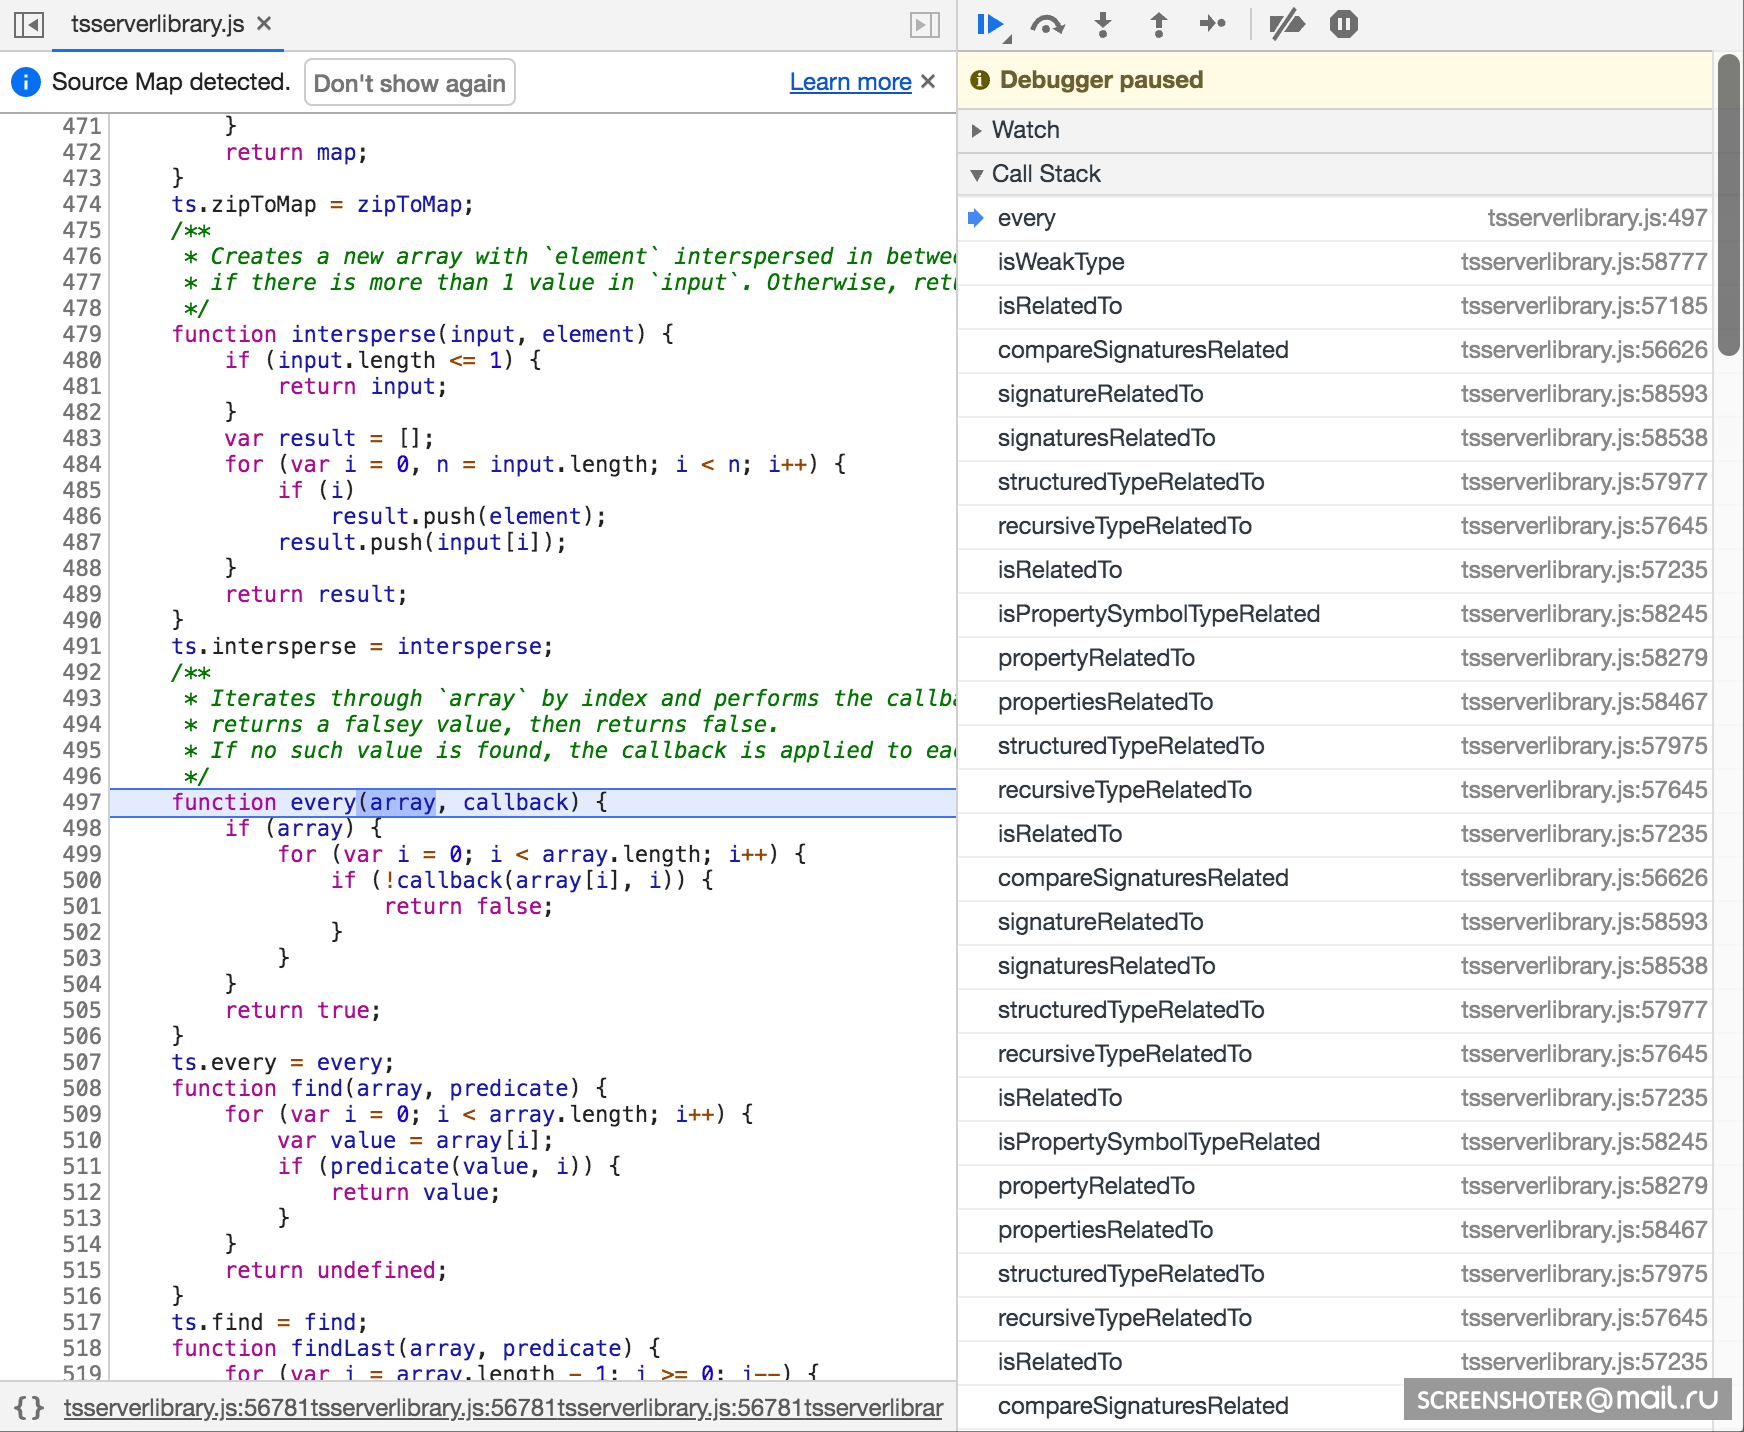Toggle the debugger sidebar collapse icon

click(x=924, y=24)
